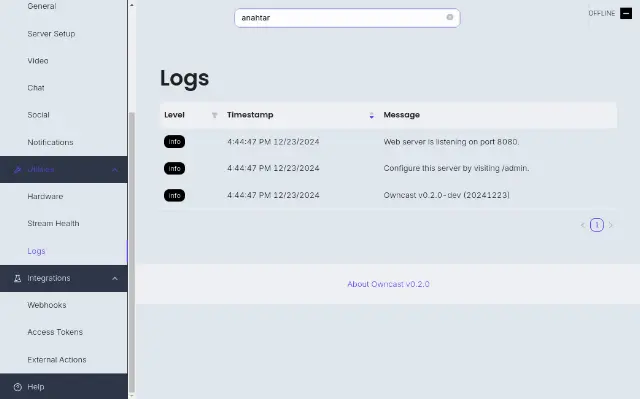Select 'Configure this server by visiting /admin.'

456,168
